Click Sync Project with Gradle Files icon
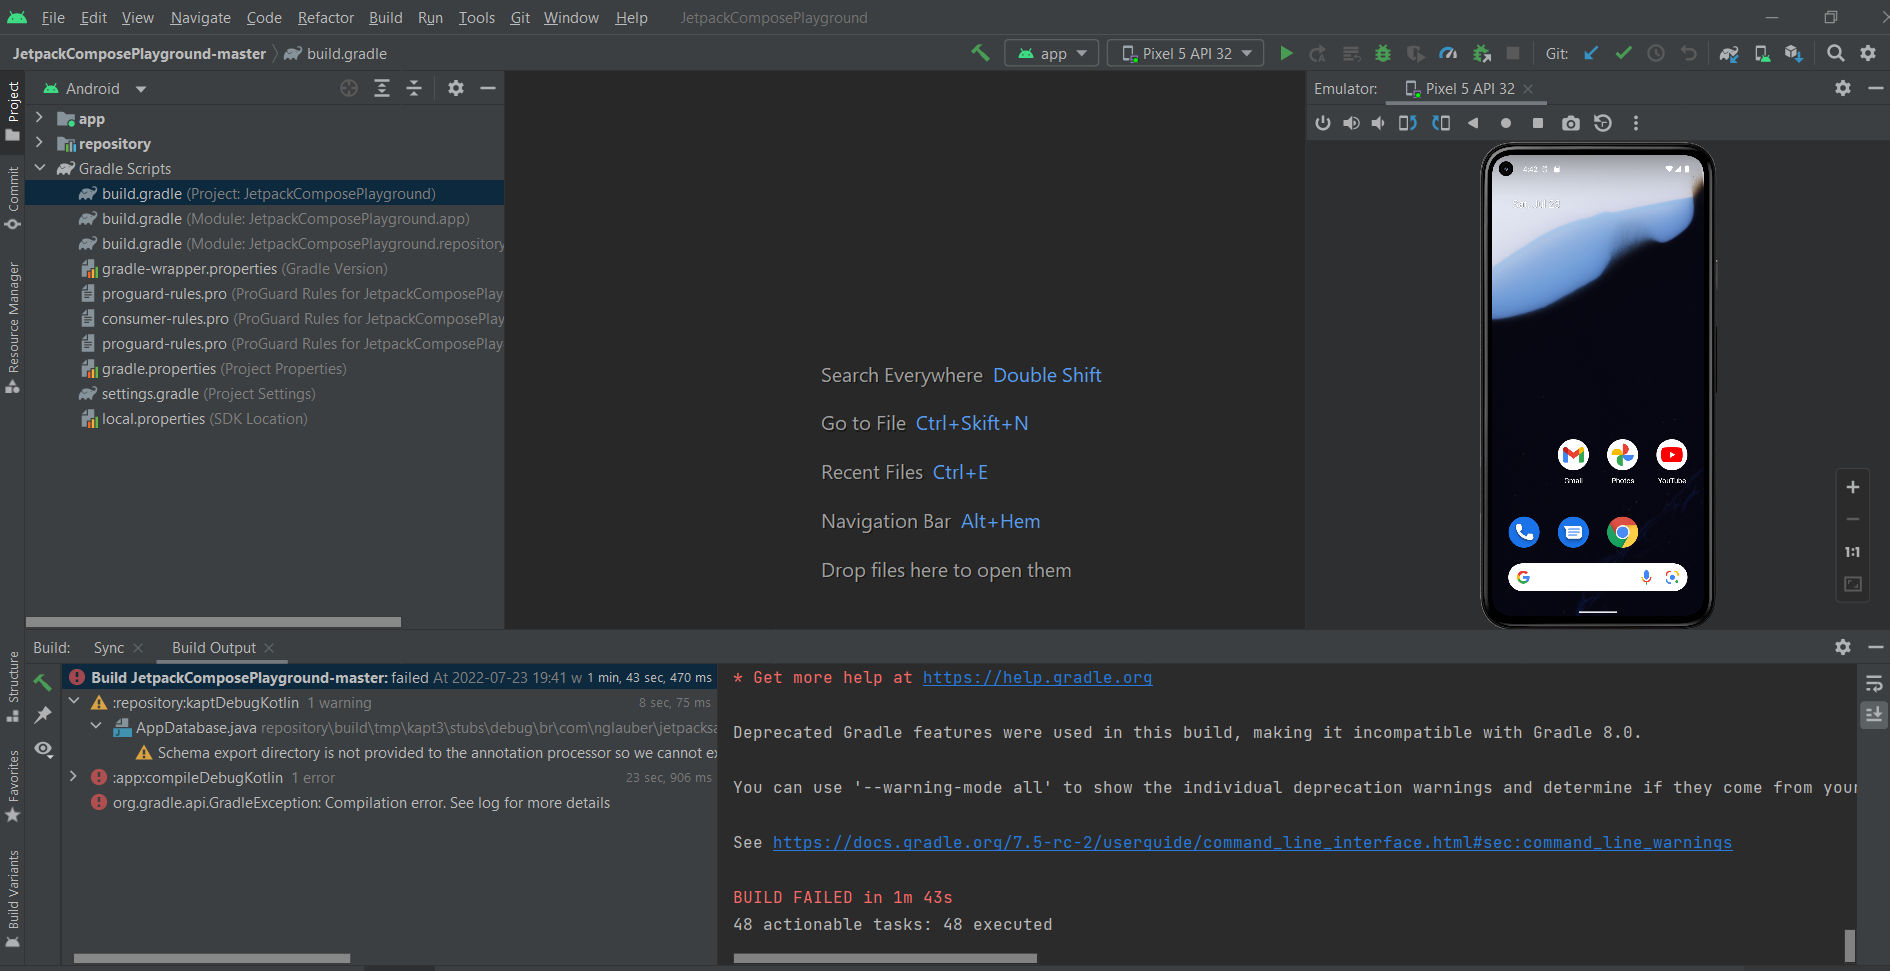Image resolution: width=1890 pixels, height=971 pixels. click(x=1728, y=53)
